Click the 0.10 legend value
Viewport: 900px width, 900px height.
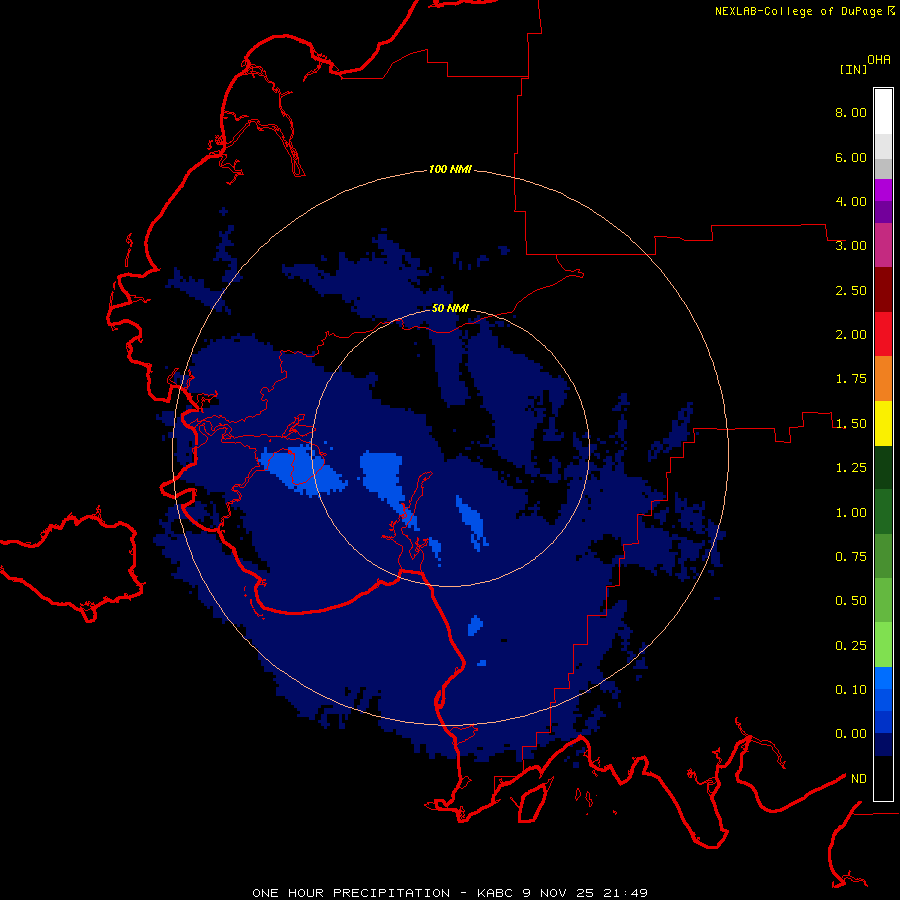851,690
